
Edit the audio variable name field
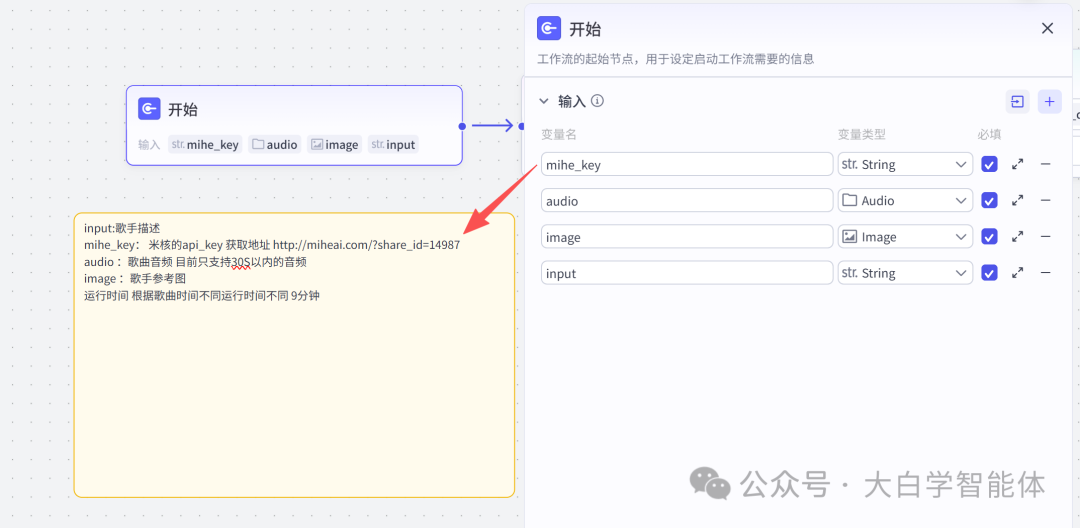[x=687, y=200]
